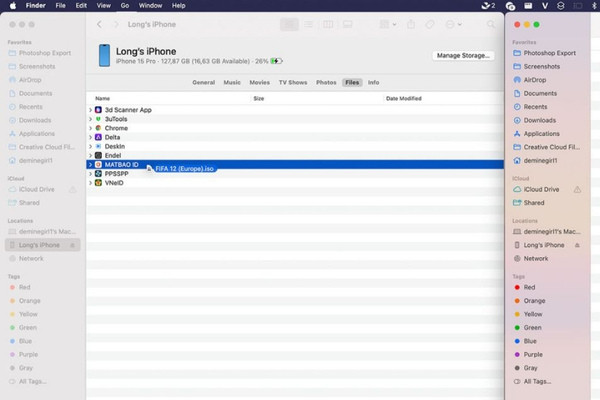The image size is (600, 400).
Task: Switch to the Music tab
Action: coord(232,82)
